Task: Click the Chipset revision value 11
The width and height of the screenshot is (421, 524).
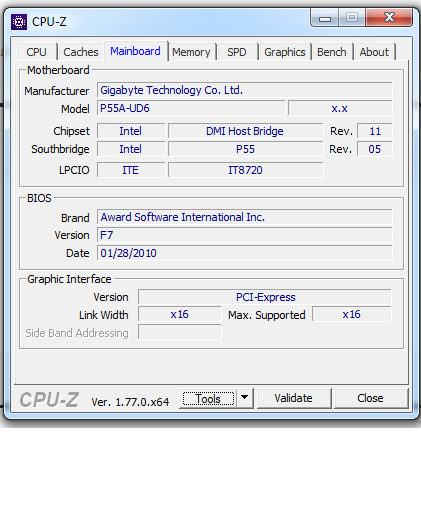Action: [x=375, y=131]
